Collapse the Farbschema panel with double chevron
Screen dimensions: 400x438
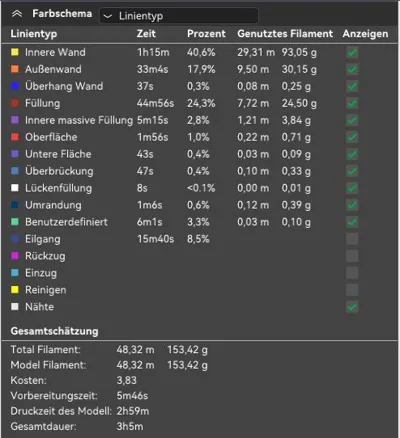click(17, 14)
